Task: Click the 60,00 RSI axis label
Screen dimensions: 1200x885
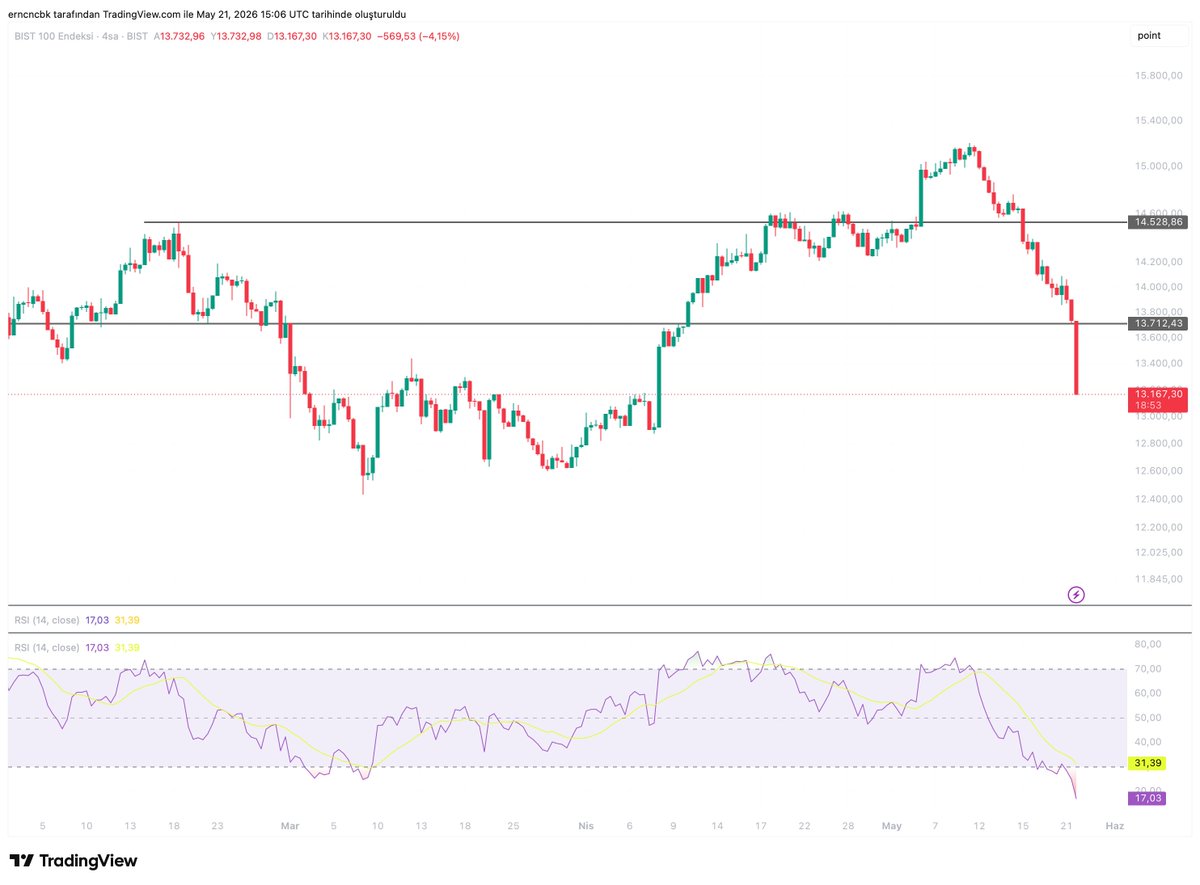Action: click(x=1146, y=693)
